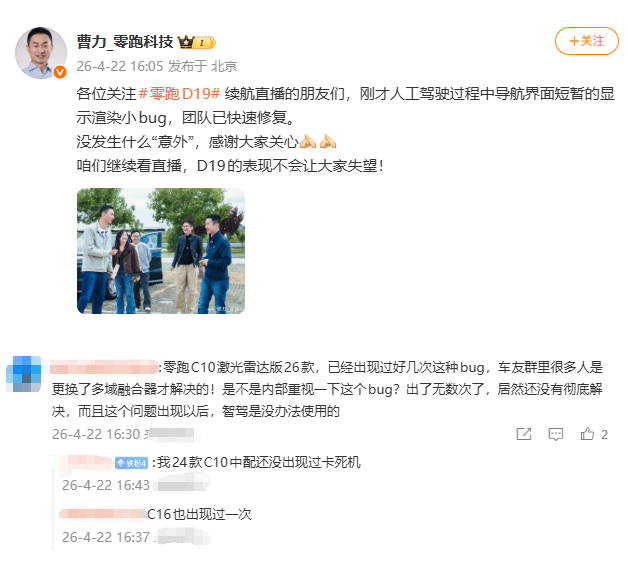This screenshot has width=628, height=568.
Task: Click the blurred name on 24款C10 reply
Action: point(86,463)
